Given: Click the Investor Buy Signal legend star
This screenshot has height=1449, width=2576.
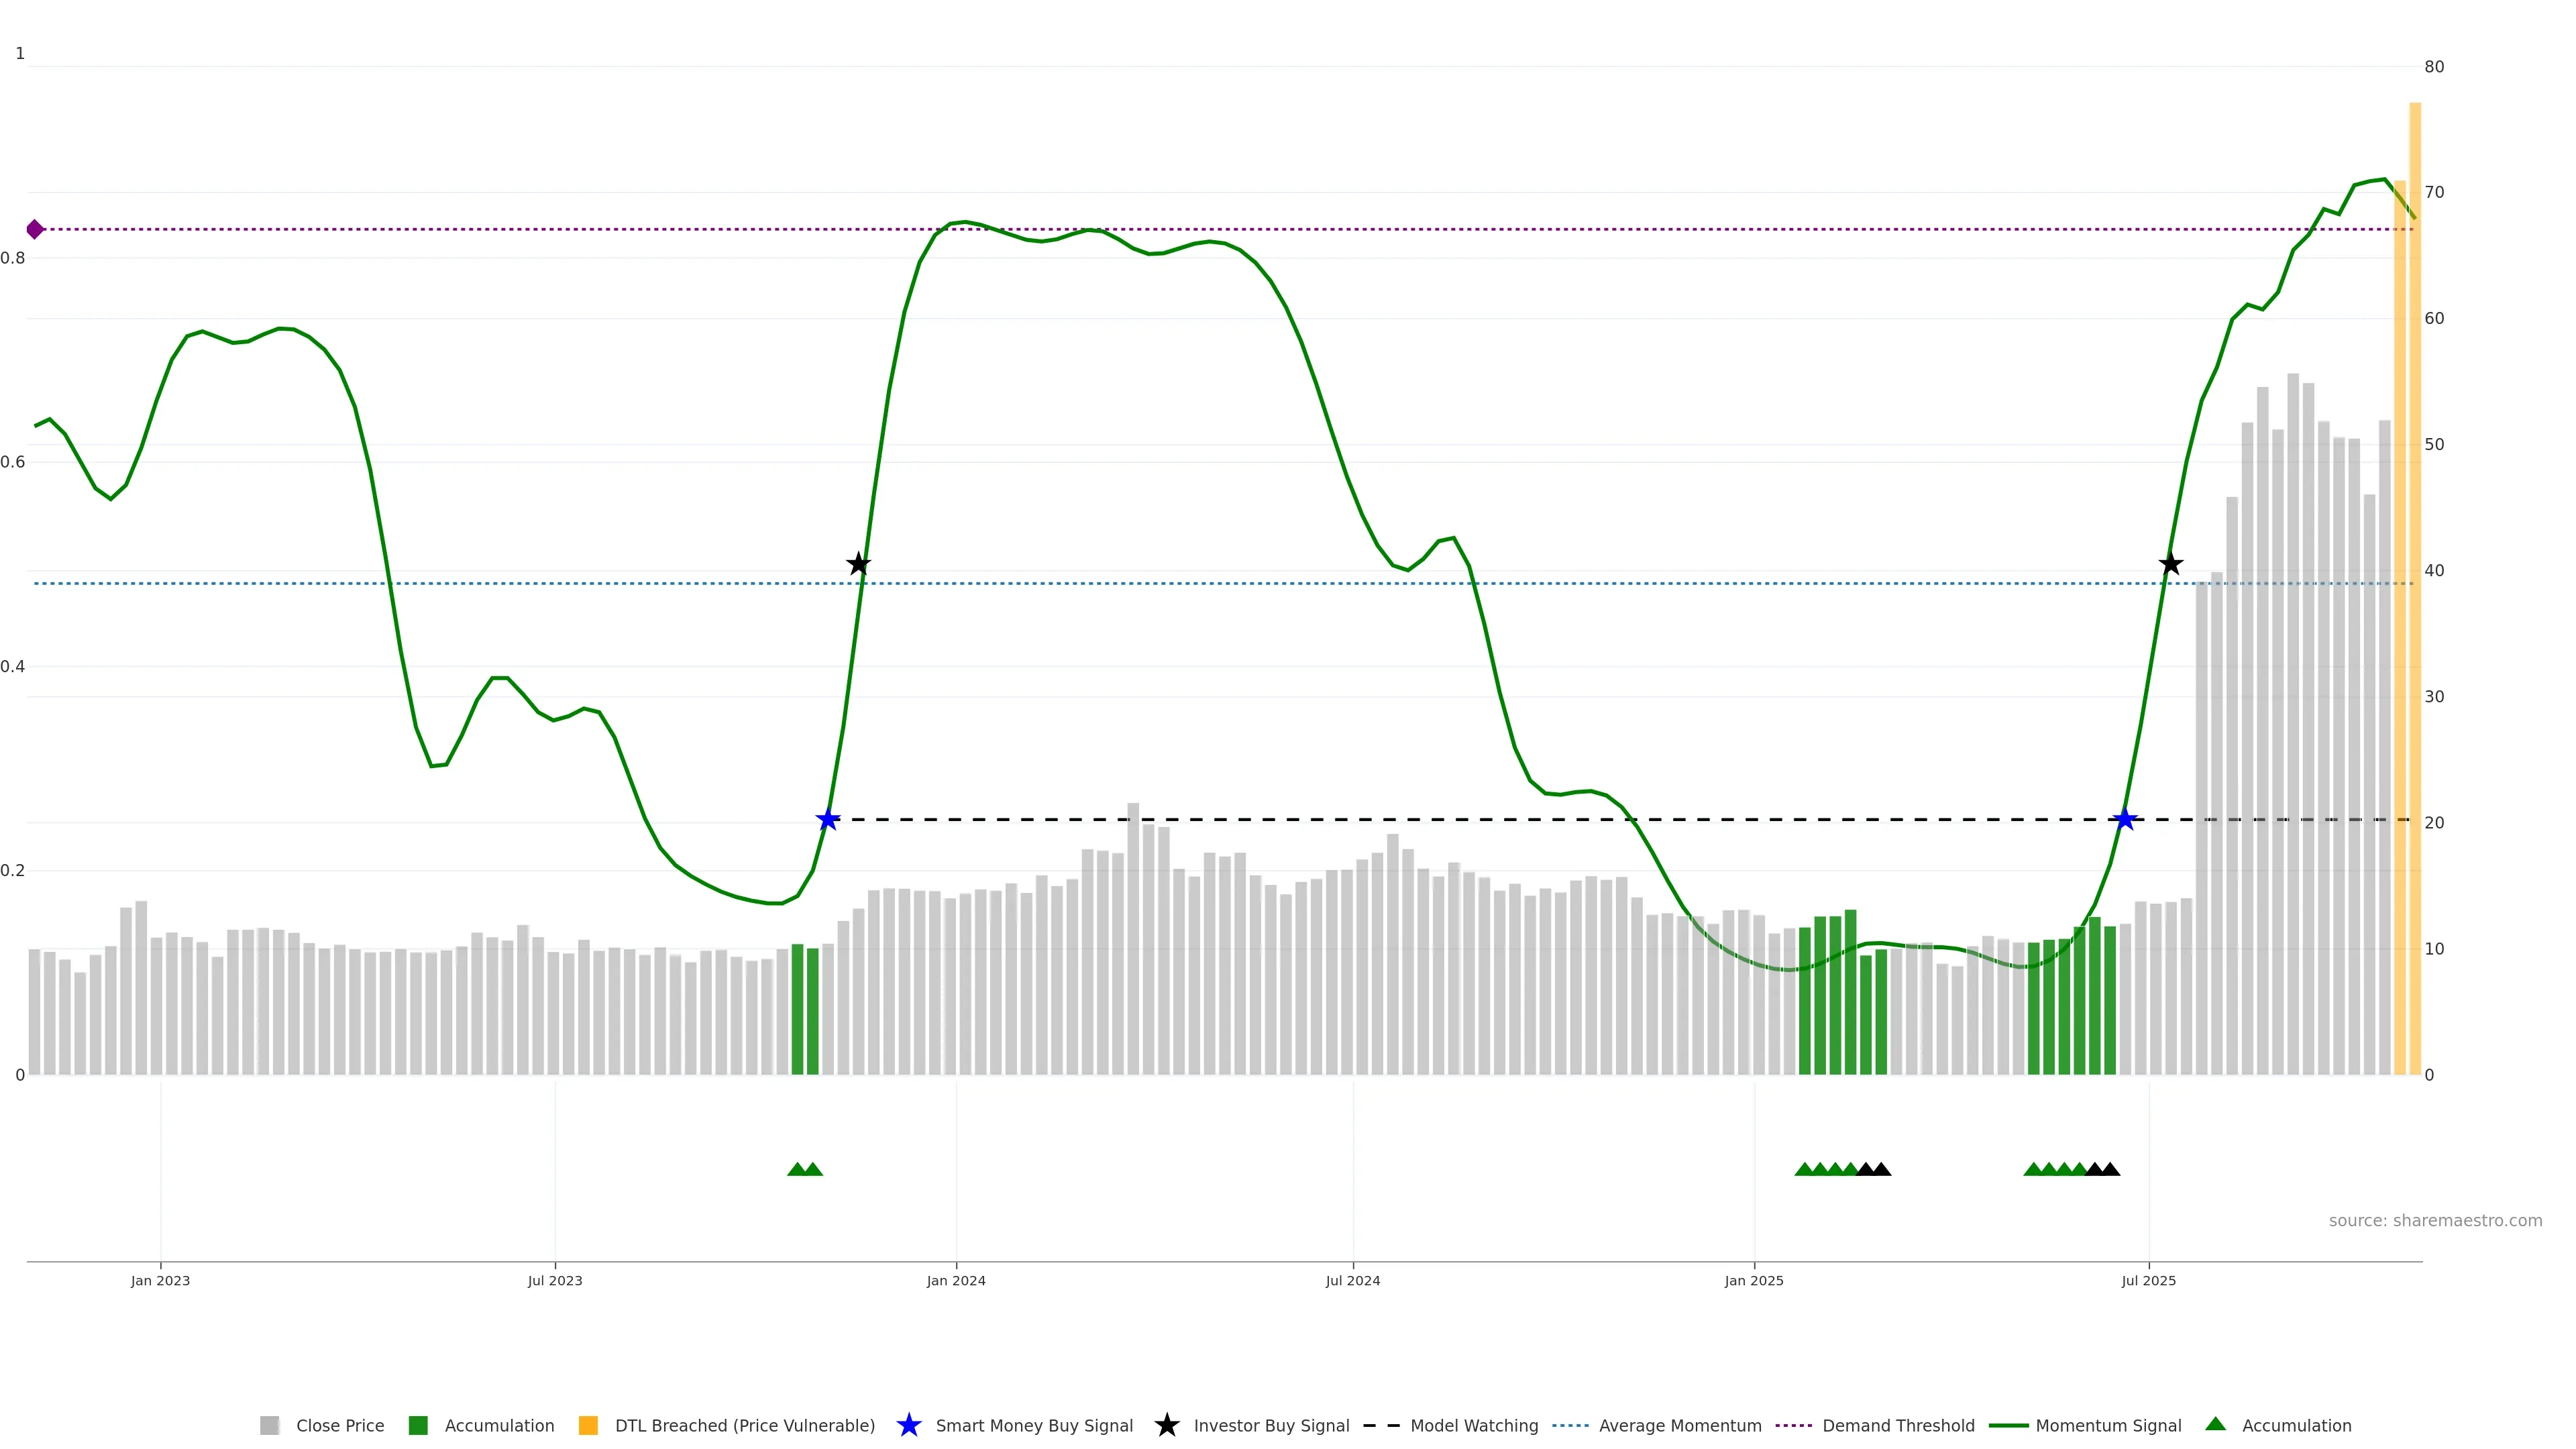Looking at the screenshot, I should (1166, 1426).
